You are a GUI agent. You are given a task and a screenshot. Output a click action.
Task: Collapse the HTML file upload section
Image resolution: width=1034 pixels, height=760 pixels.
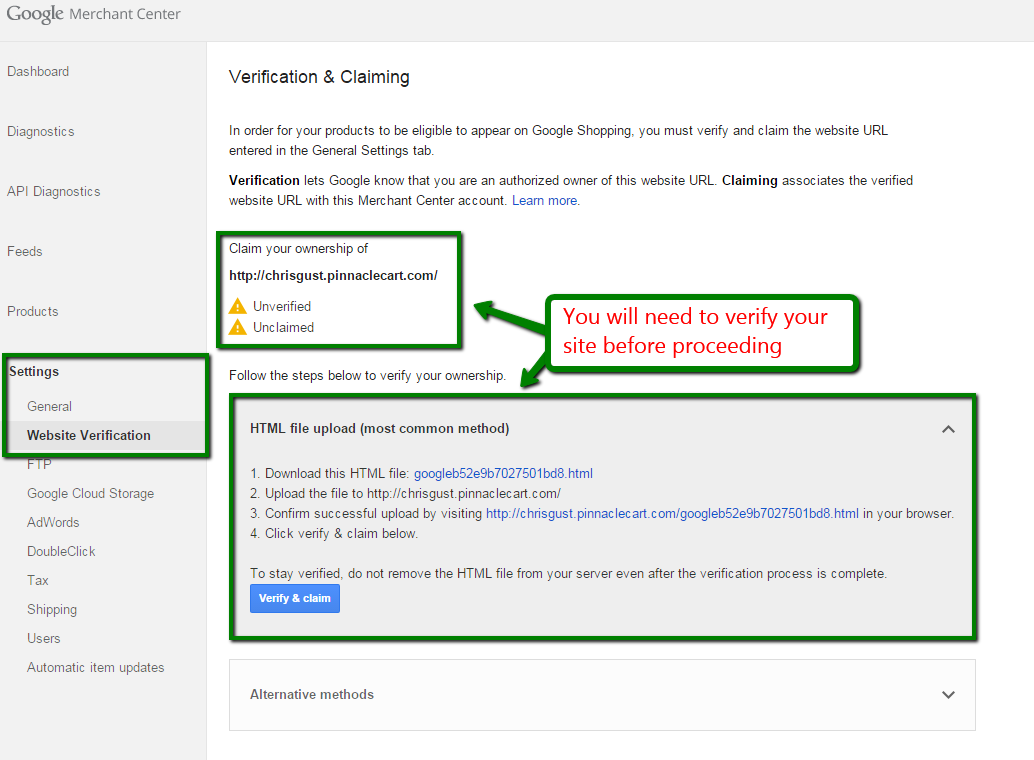tap(948, 429)
